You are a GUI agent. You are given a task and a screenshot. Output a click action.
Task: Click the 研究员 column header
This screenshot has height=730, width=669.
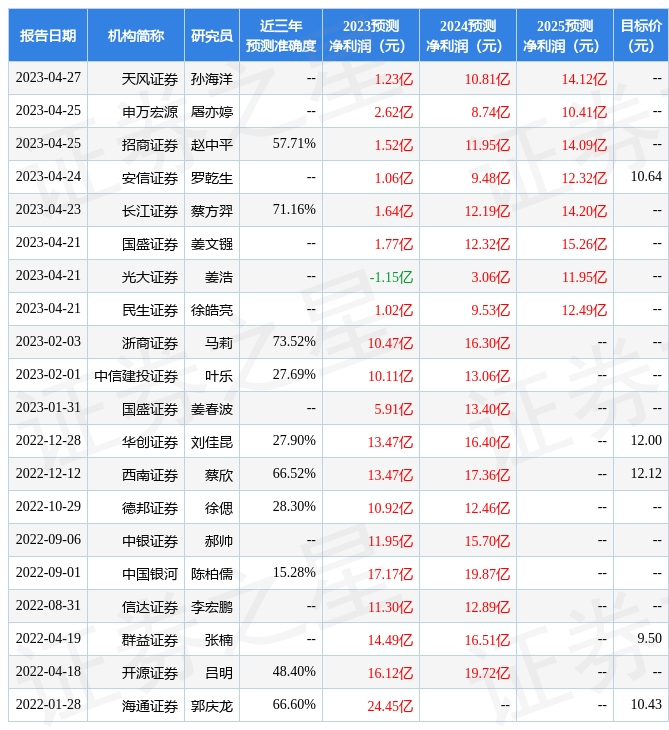point(212,35)
